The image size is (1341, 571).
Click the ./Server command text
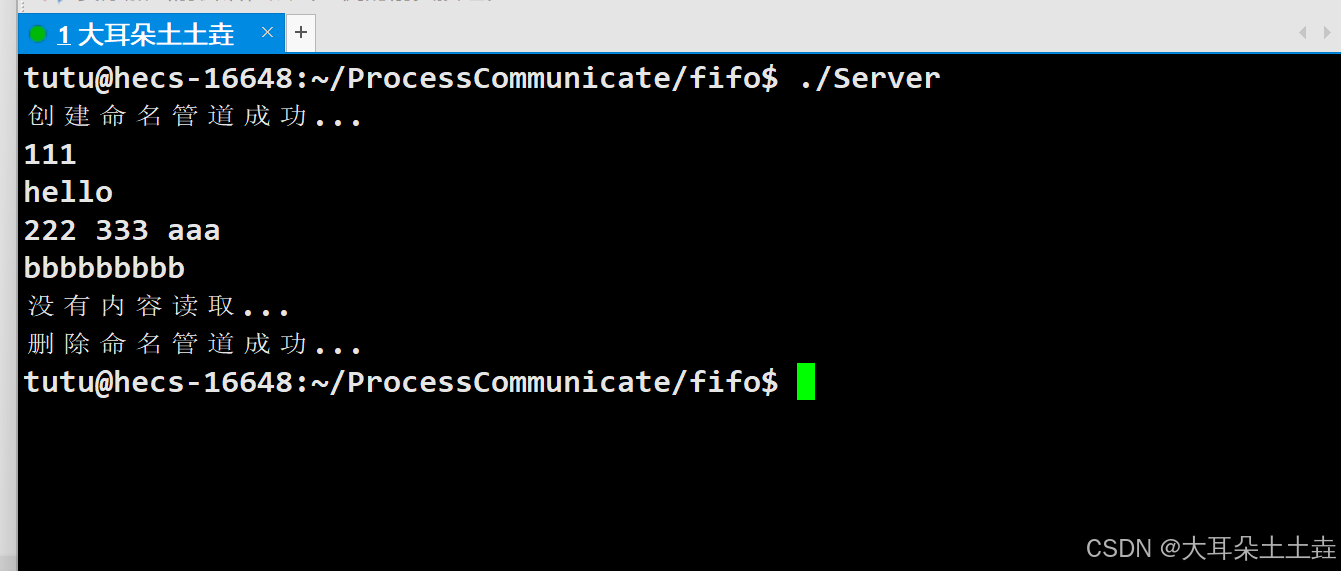tap(869, 78)
